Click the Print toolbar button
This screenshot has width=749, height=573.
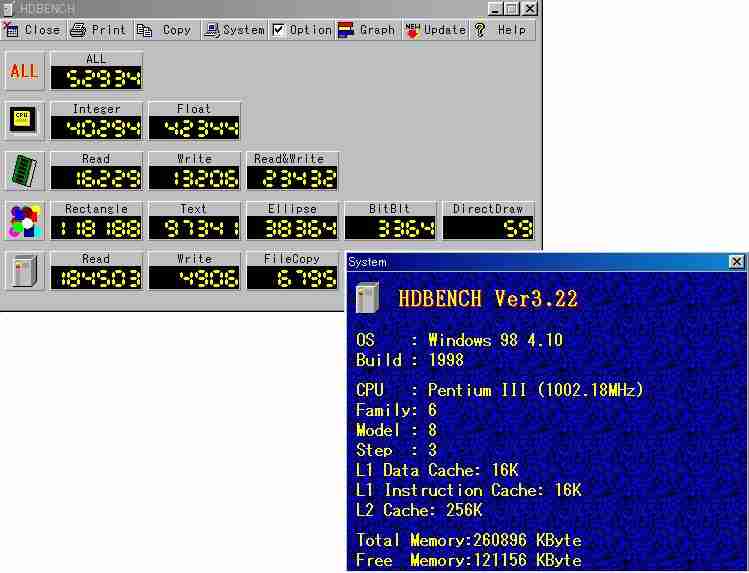tap(99, 30)
